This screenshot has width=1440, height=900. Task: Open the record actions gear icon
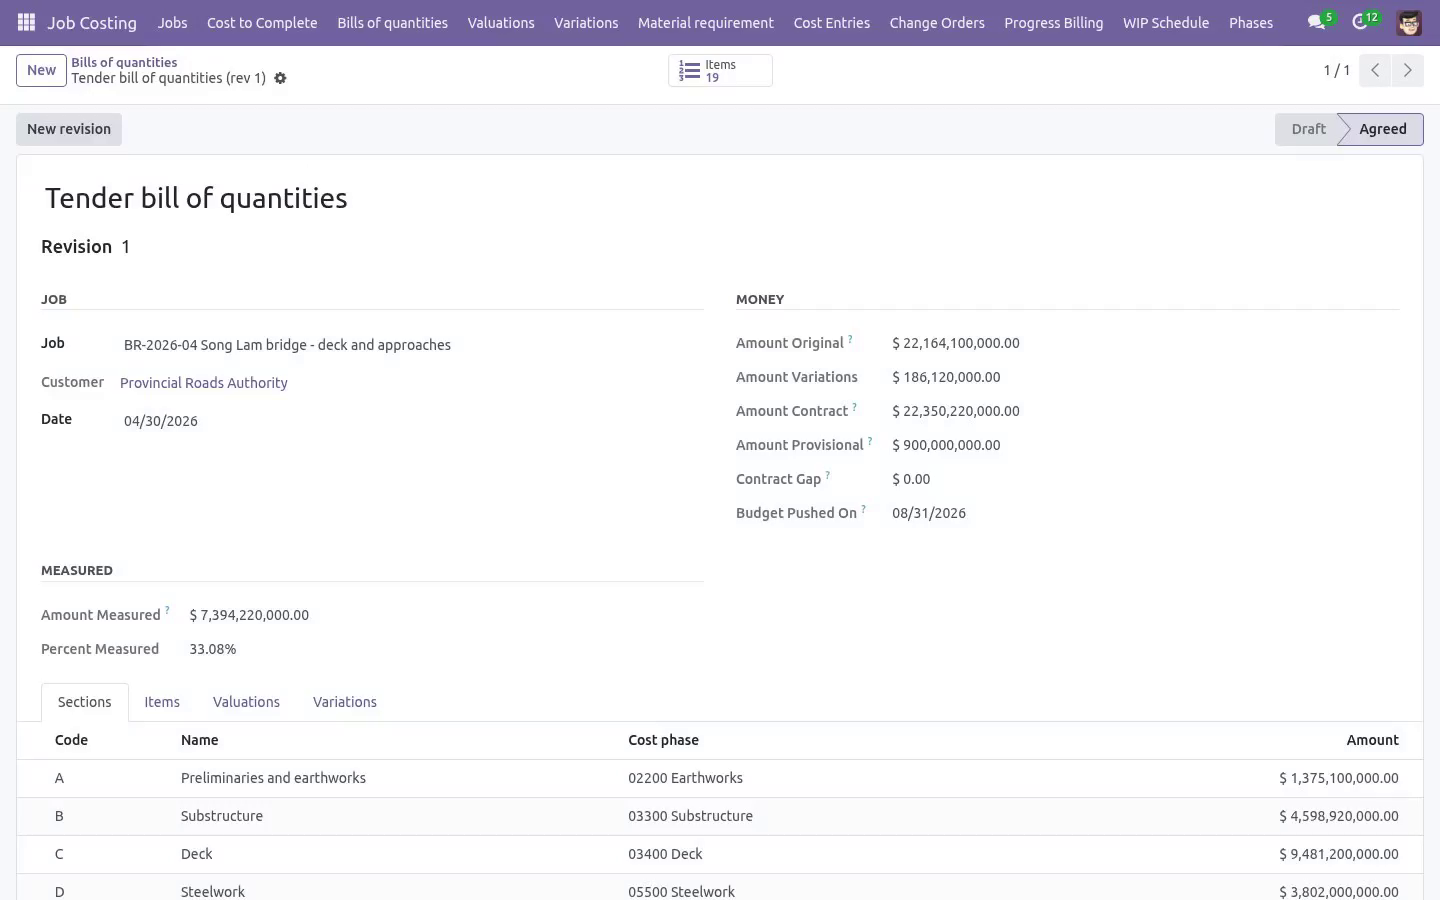(x=281, y=78)
